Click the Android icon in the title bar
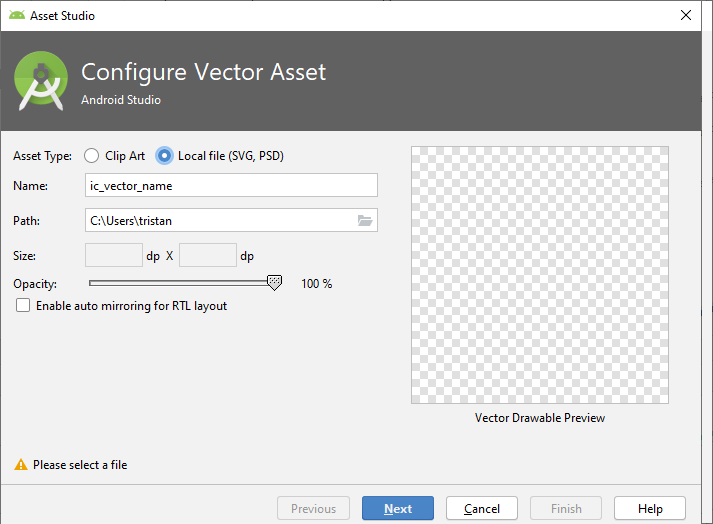713x524 pixels. tap(17, 16)
